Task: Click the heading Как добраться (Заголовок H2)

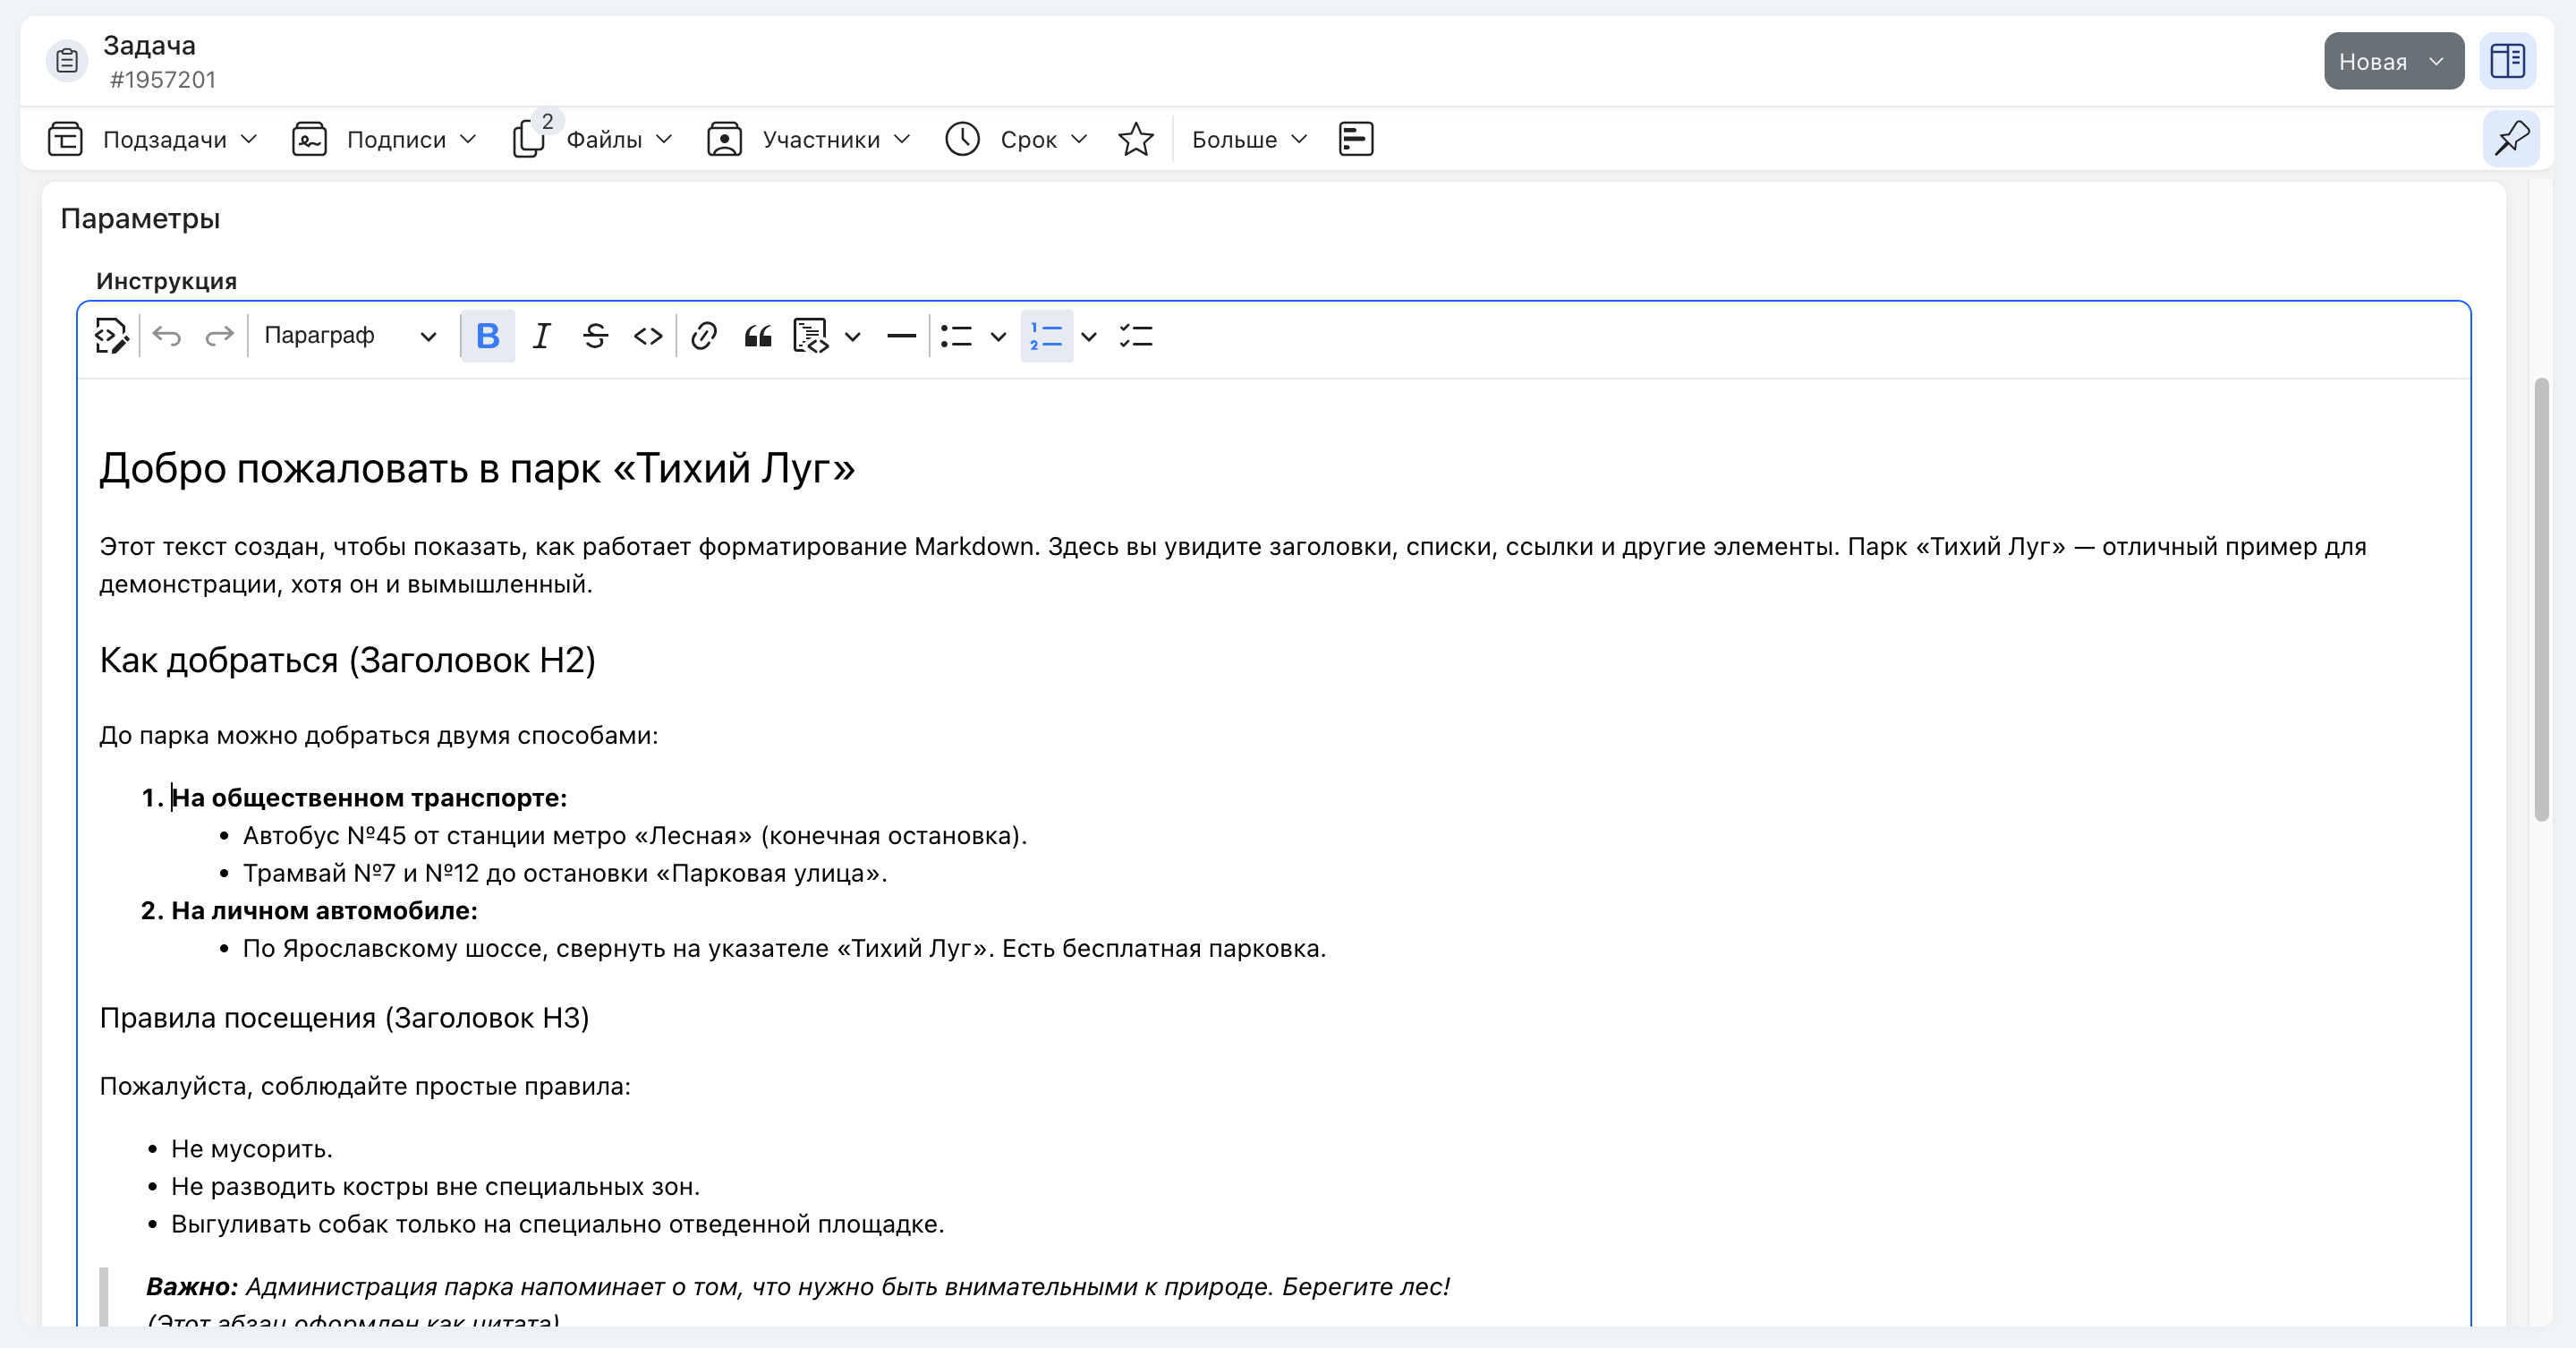Action: (x=348, y=660)
